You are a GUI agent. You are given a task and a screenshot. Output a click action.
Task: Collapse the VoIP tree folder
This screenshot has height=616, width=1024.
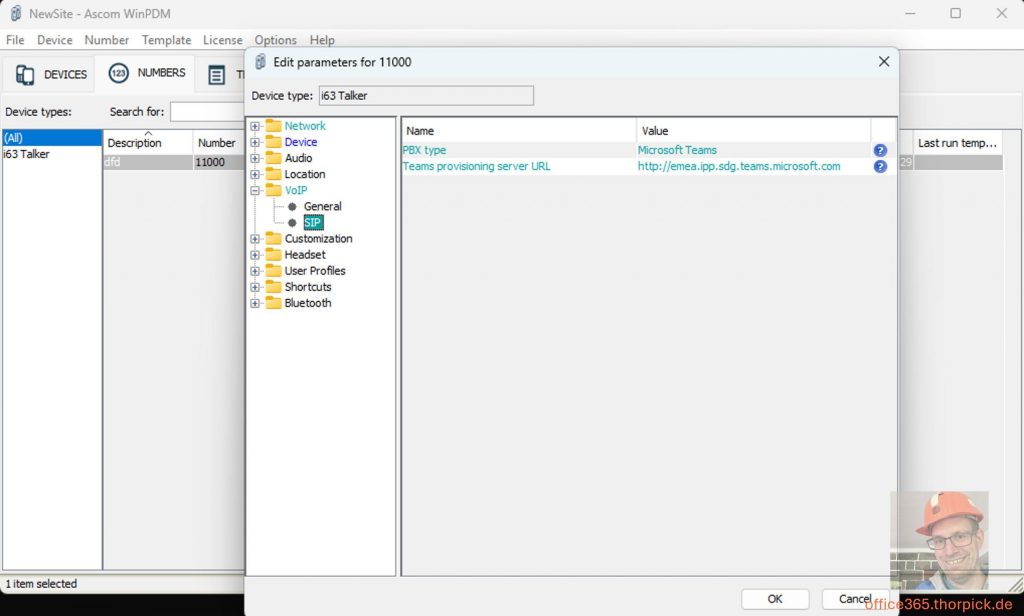coord(256,190)
